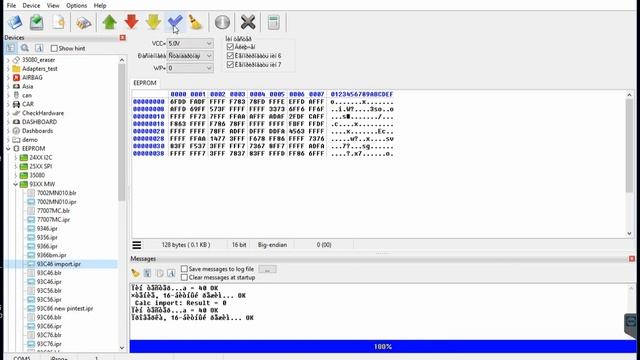640x360 pixels.
Task: Click the magnifier search icon in Devices panel
Action: 25,48
